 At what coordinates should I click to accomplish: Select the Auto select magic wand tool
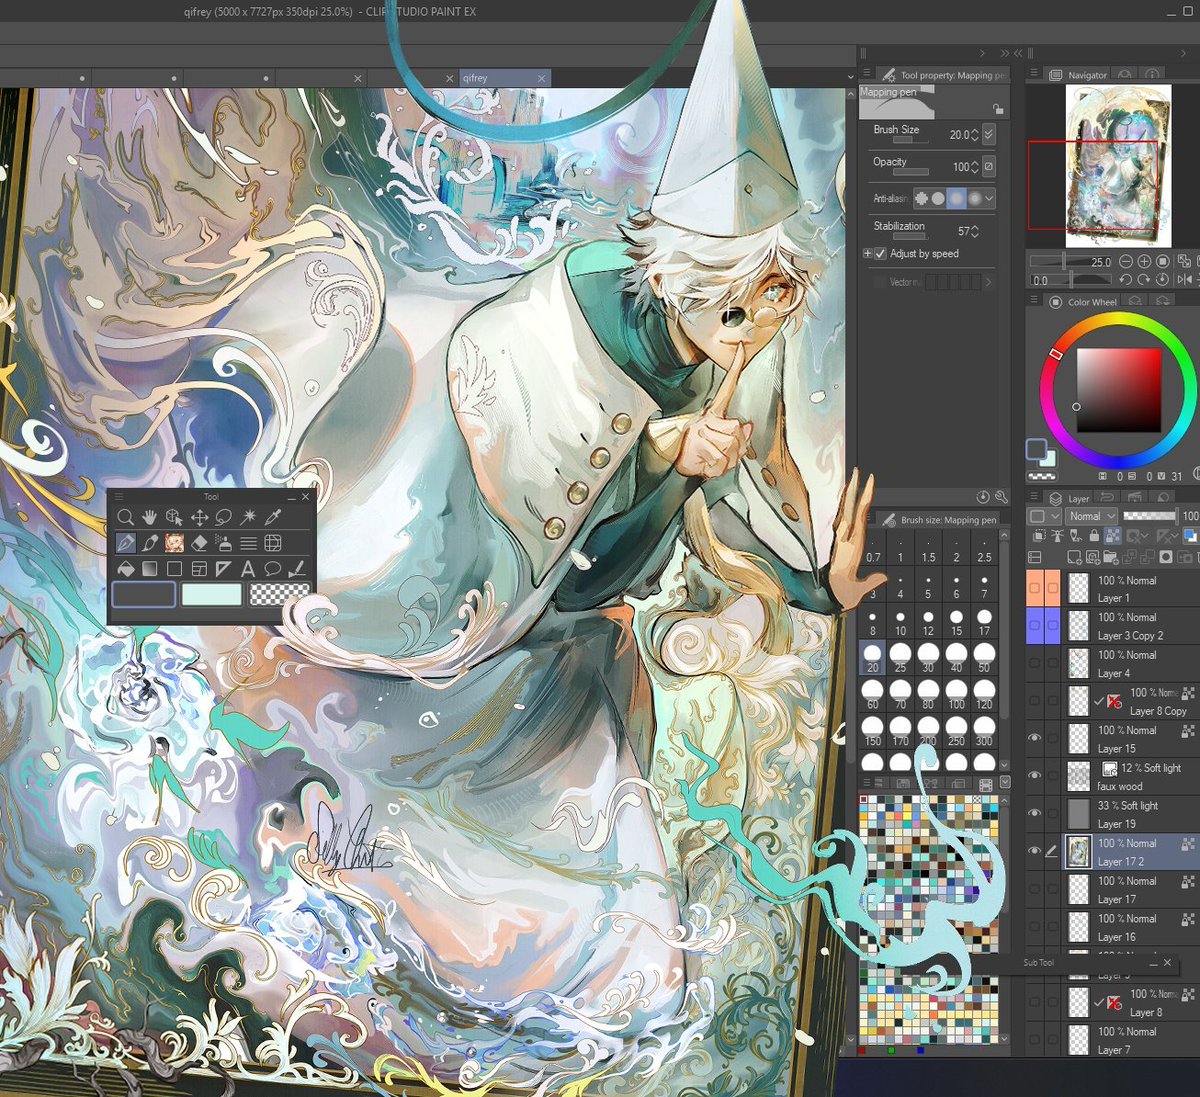(248, 517)
